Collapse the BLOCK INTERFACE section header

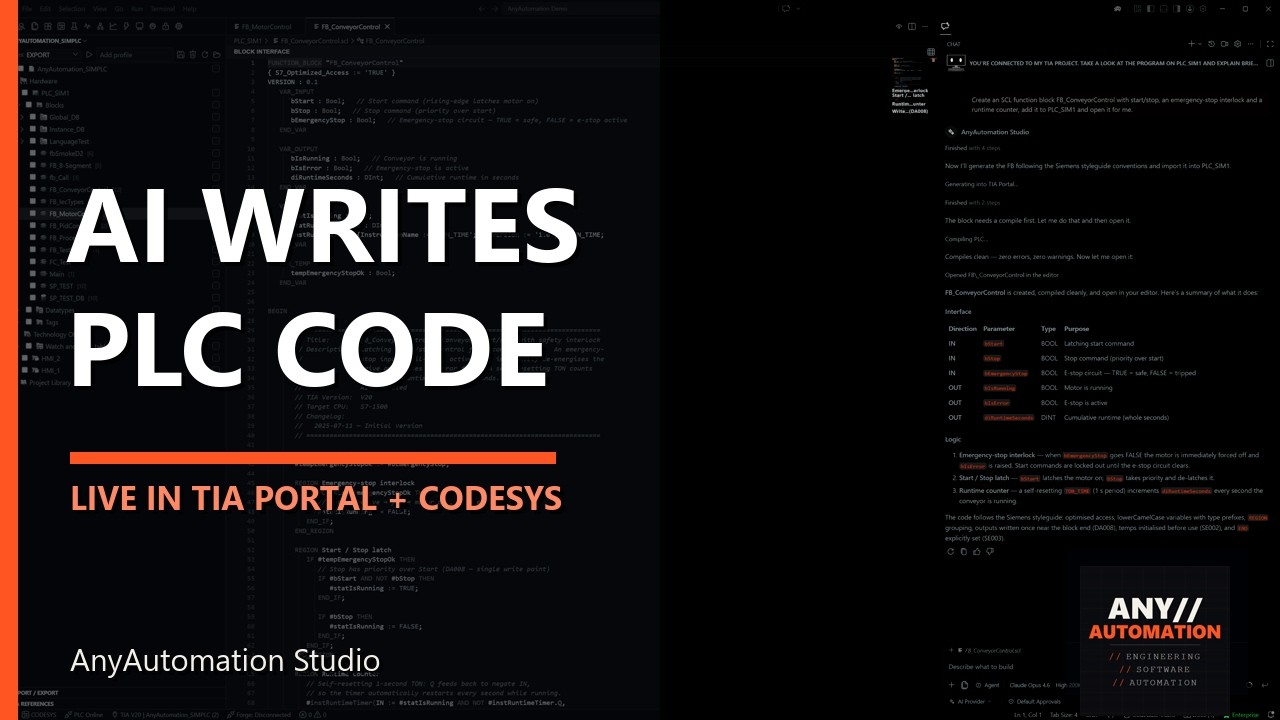coord(262,51)
